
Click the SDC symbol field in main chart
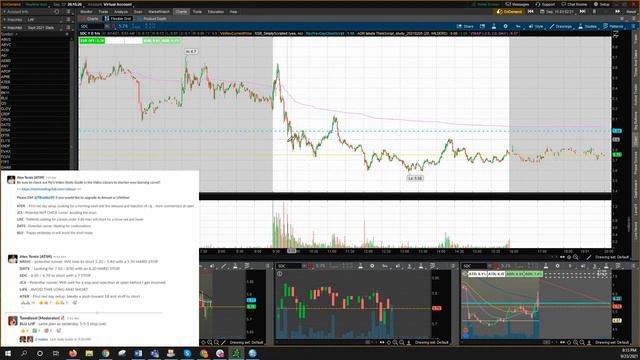click(x=92, y=26)
